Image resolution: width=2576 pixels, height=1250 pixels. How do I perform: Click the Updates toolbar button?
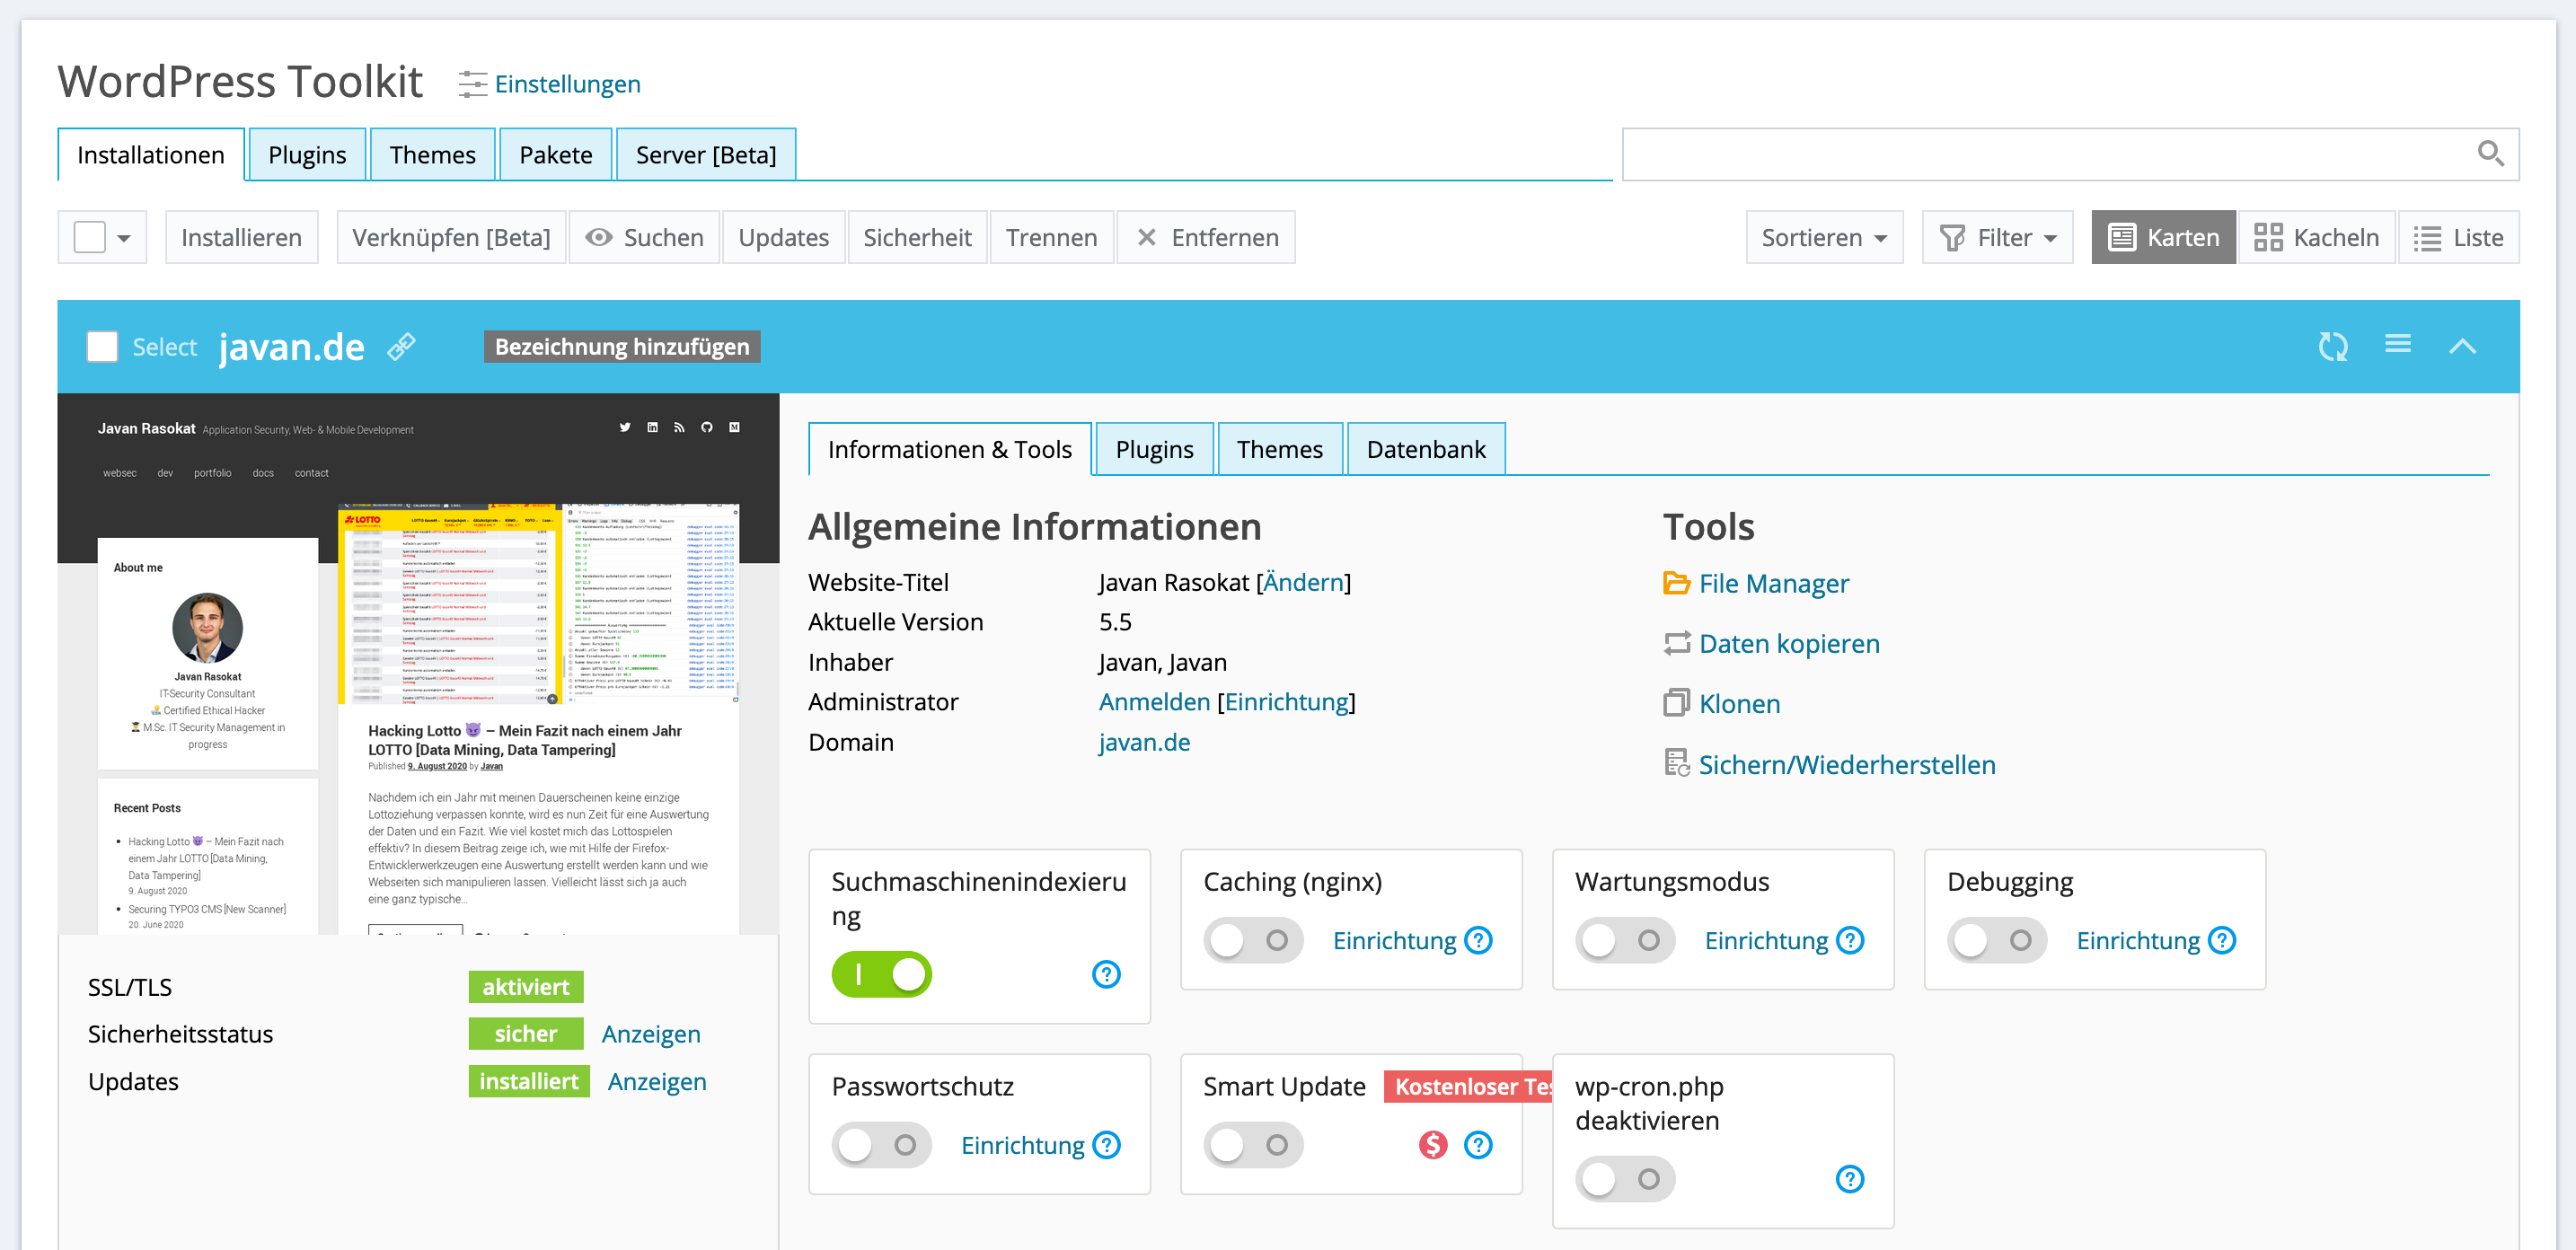pyautogui.click(x=784, y=237)
